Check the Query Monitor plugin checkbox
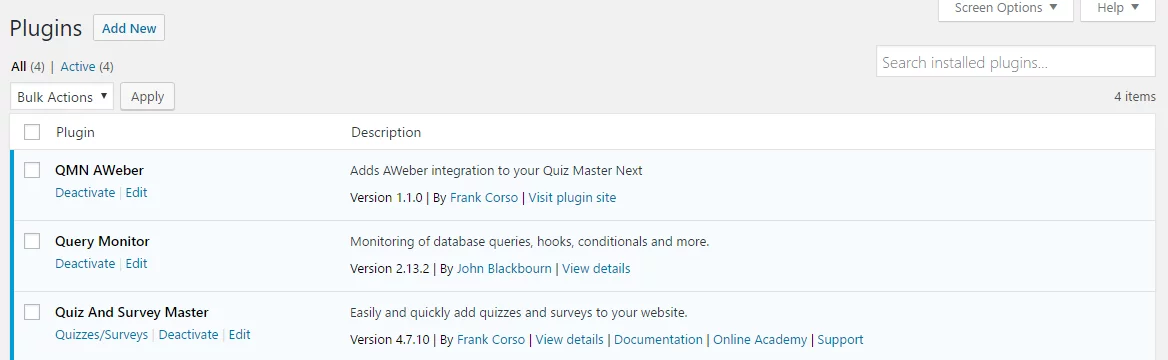The image size is (1168, 360). pos(32,241)
